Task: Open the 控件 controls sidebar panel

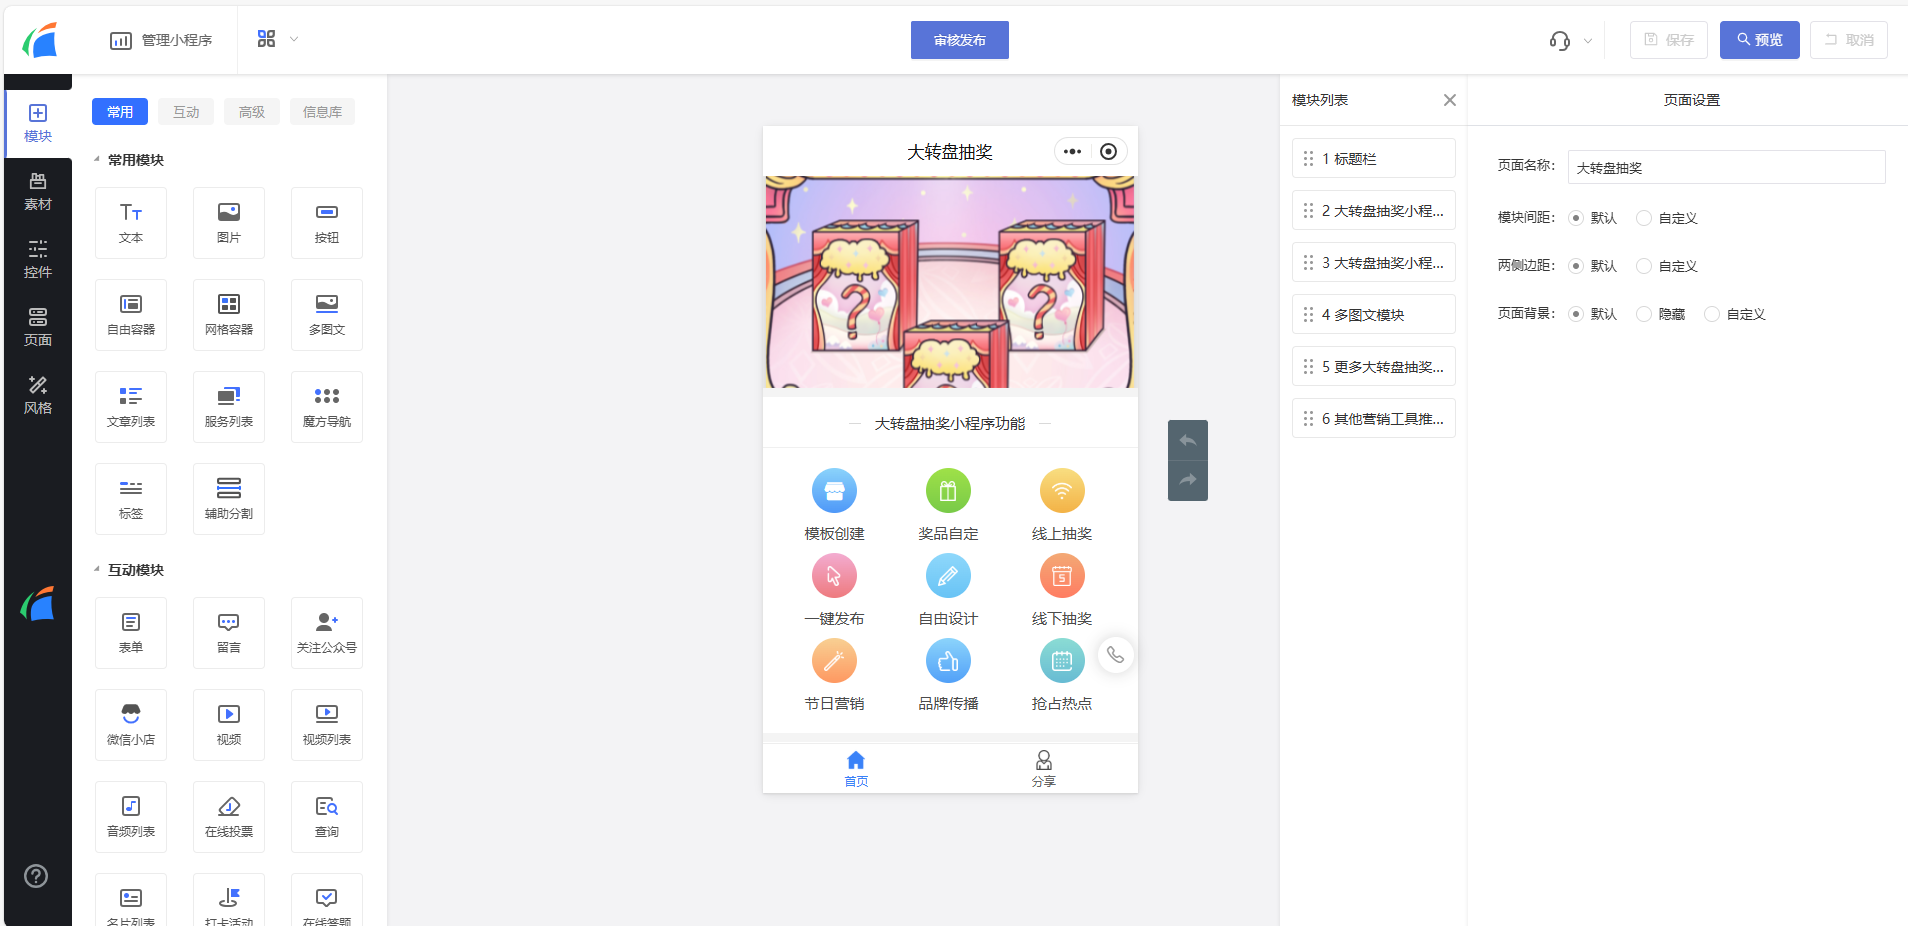Action: [38, 260]
